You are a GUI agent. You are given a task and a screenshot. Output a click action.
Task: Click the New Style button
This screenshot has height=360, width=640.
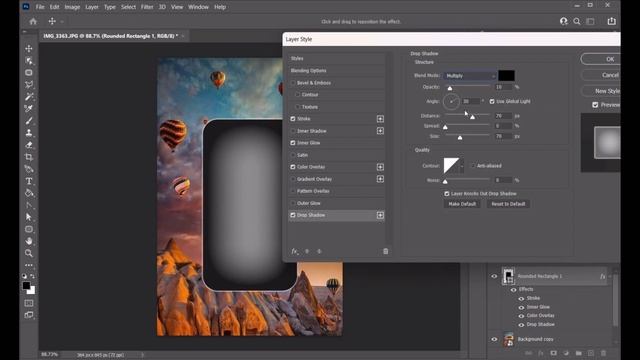(601, 91)
